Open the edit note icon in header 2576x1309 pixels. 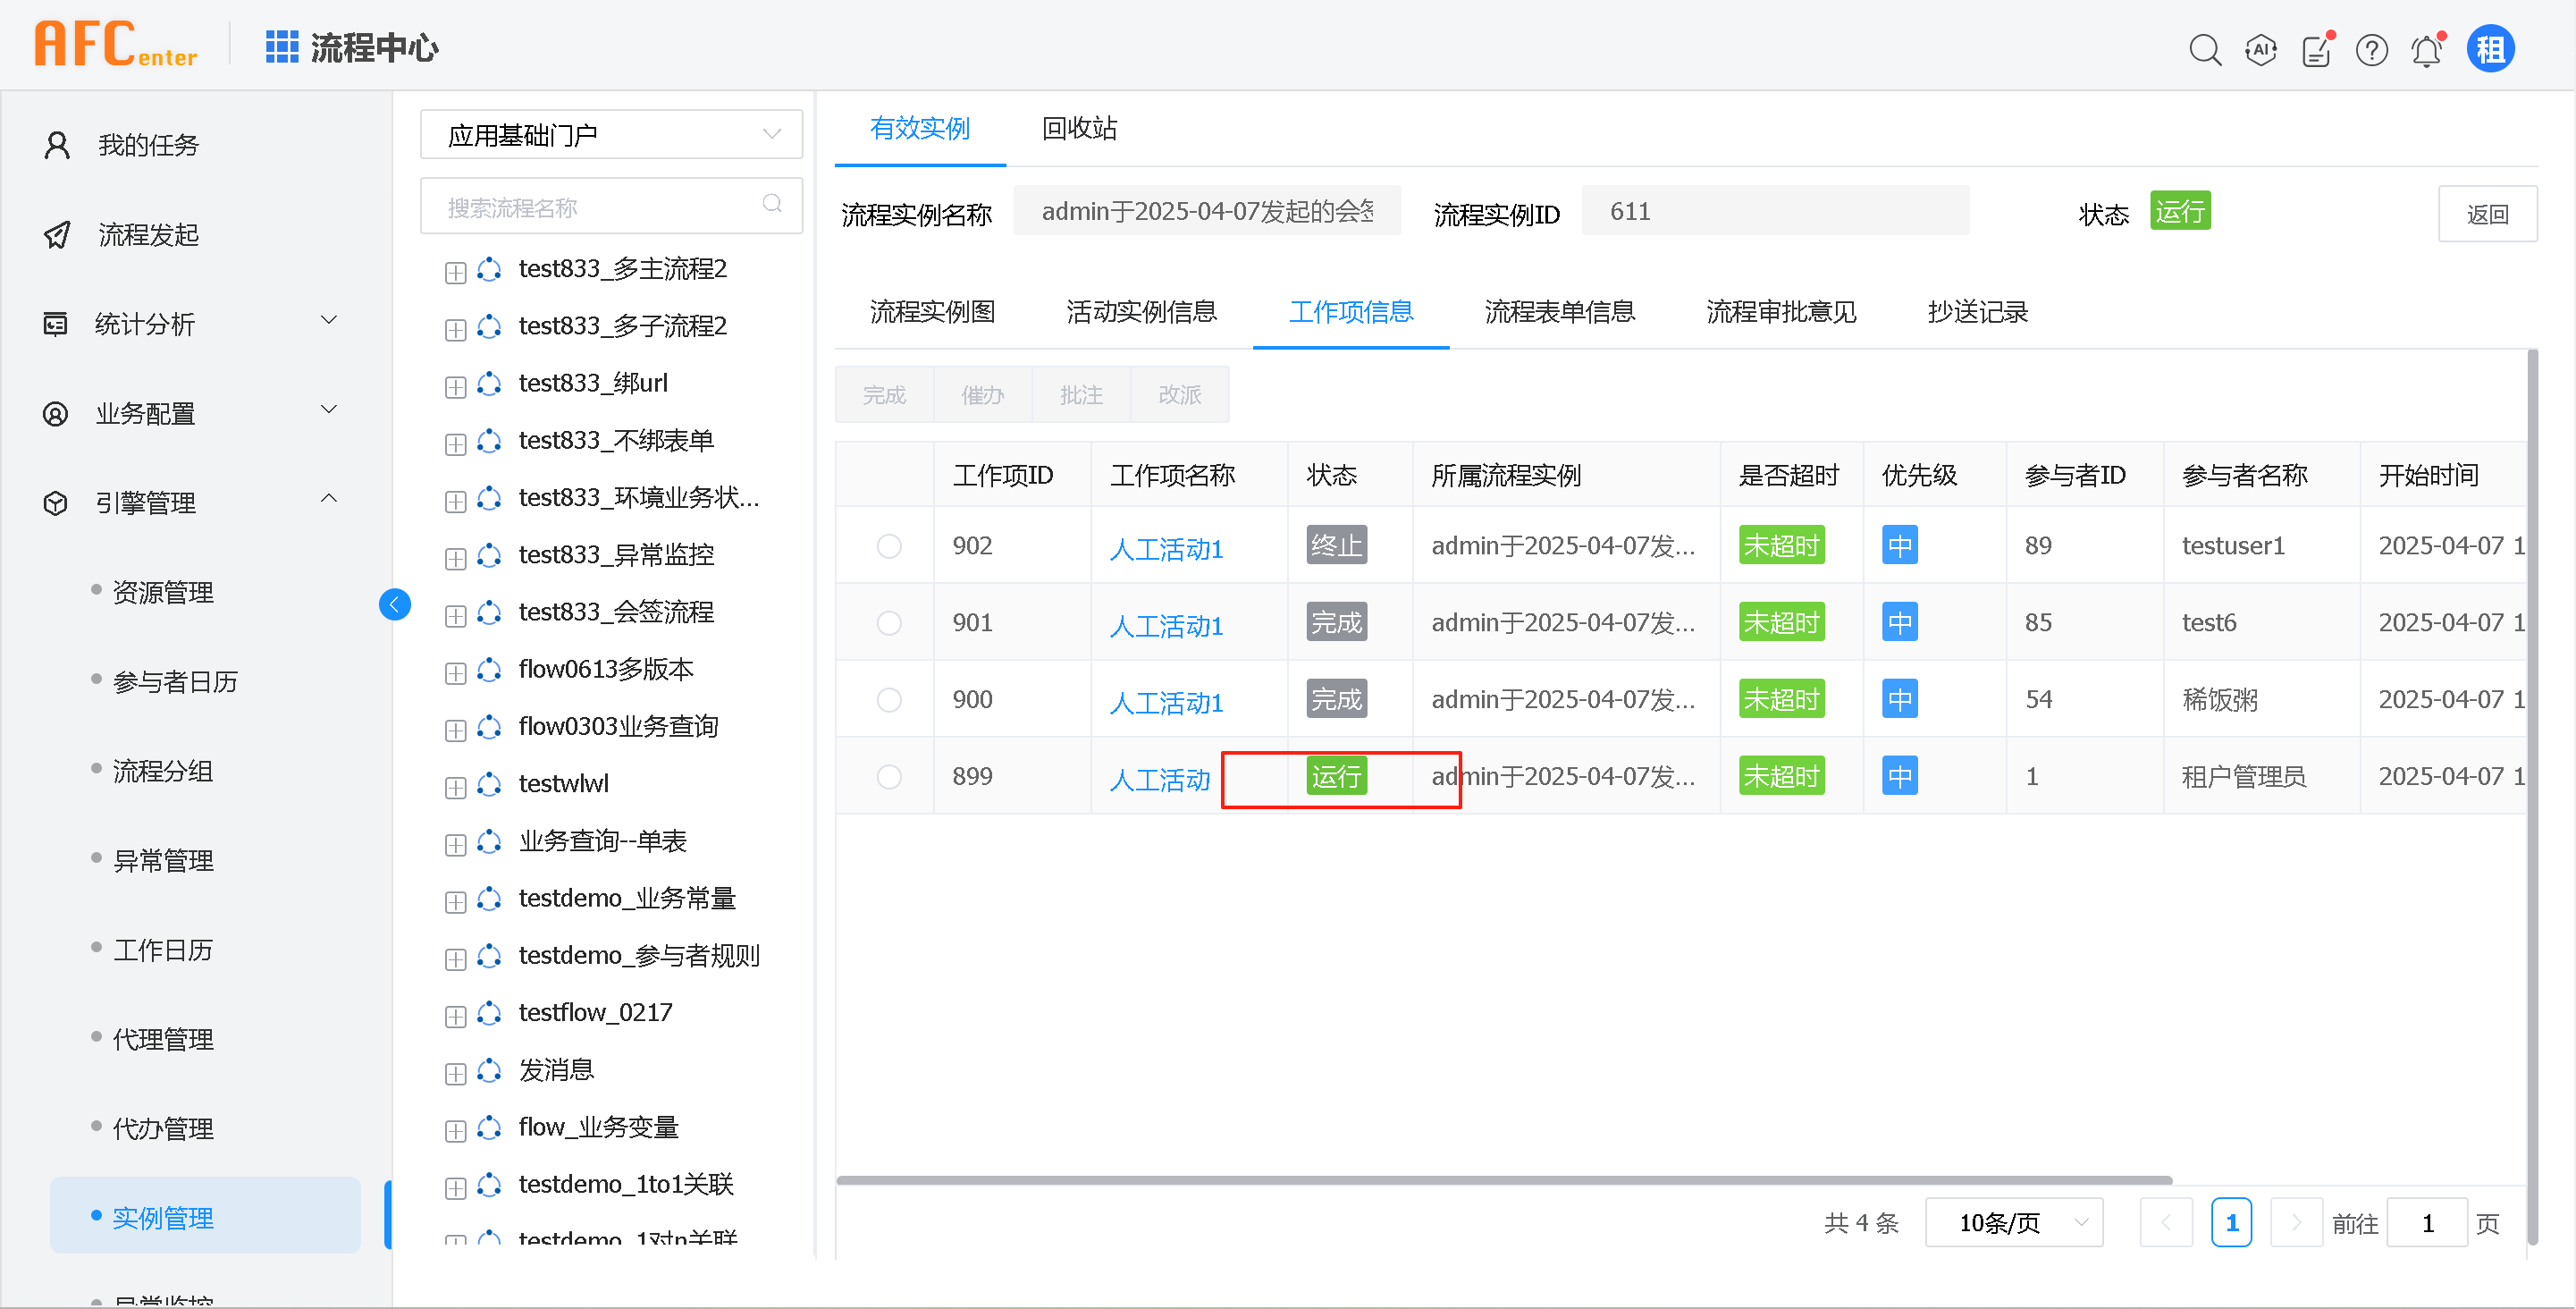(x=2315, y=49)
